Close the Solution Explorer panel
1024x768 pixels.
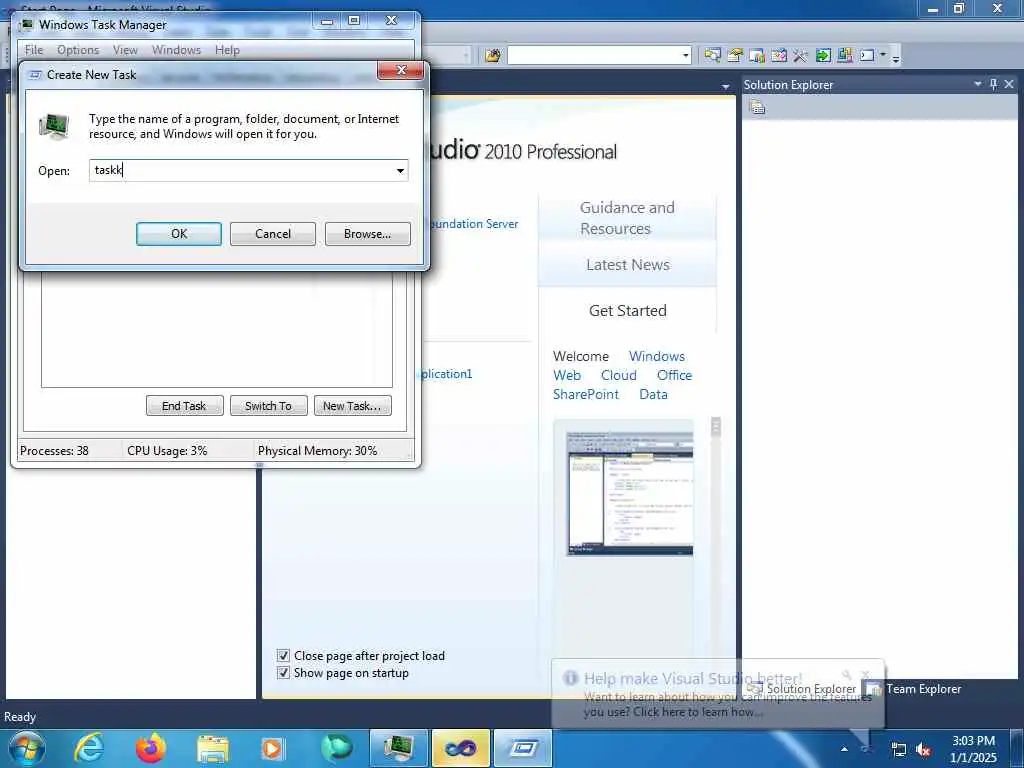[1009, 84]
